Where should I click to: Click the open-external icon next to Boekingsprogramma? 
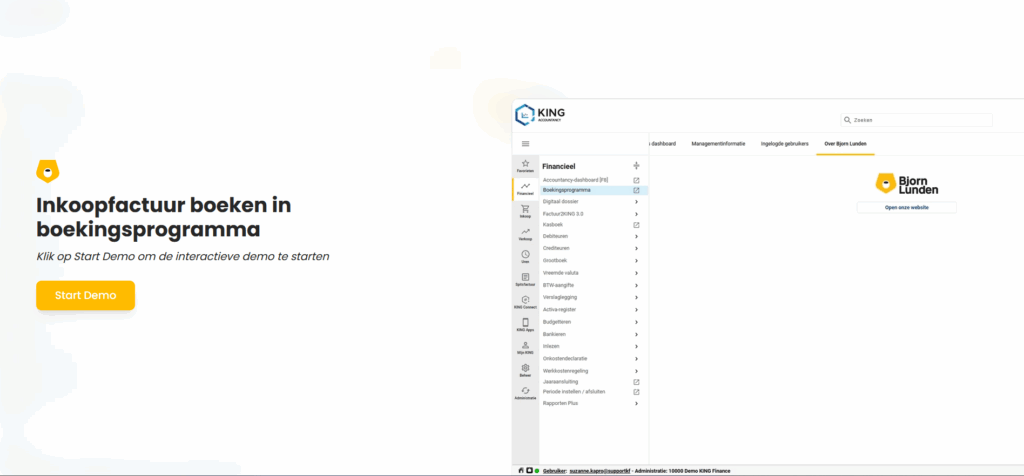636,191
